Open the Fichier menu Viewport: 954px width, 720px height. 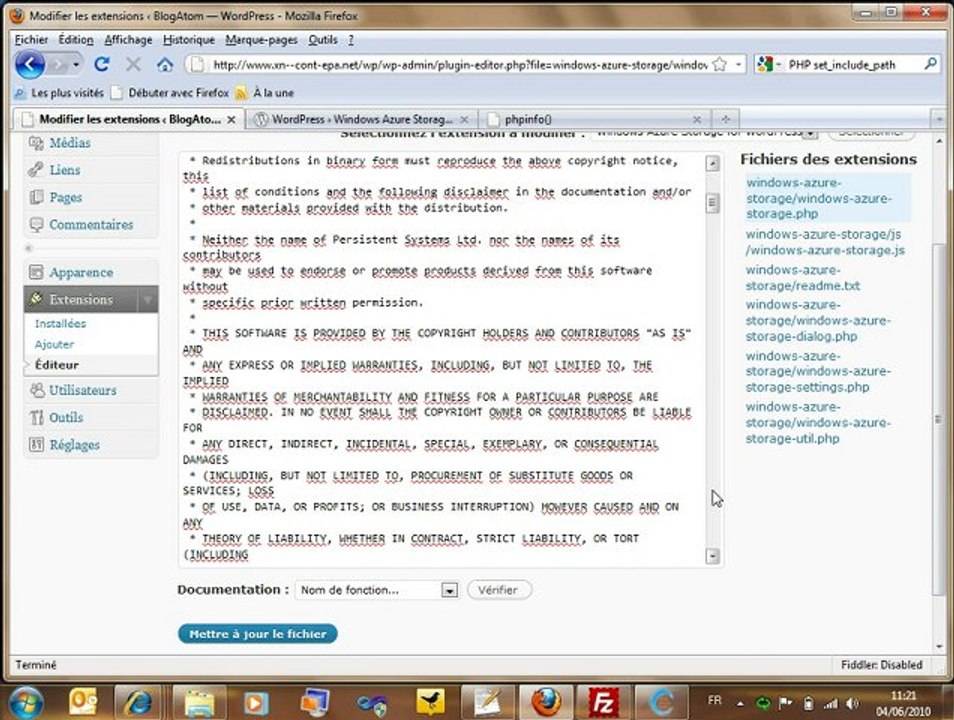(31, 40)
